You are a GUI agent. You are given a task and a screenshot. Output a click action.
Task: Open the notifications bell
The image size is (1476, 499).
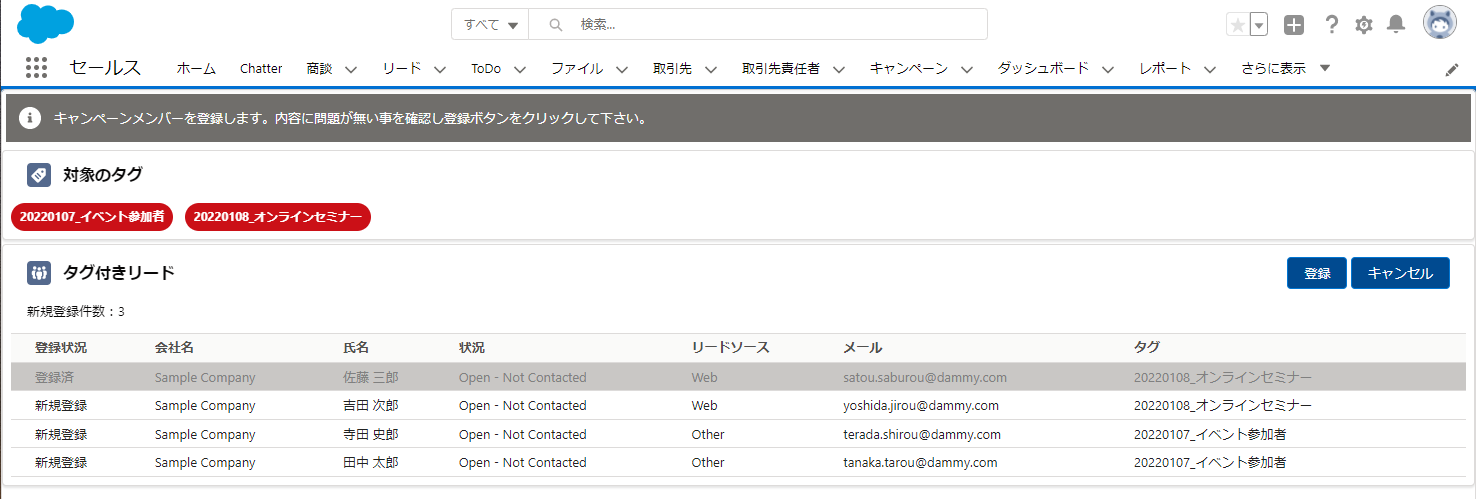click(1396, 25)
